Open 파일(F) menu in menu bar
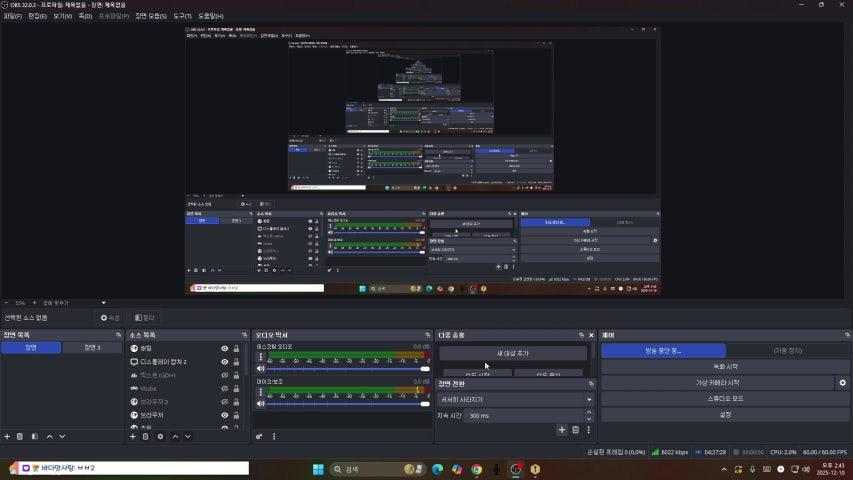Image resolution: width=853 pixels, height=480 pixels. [13, 16]
